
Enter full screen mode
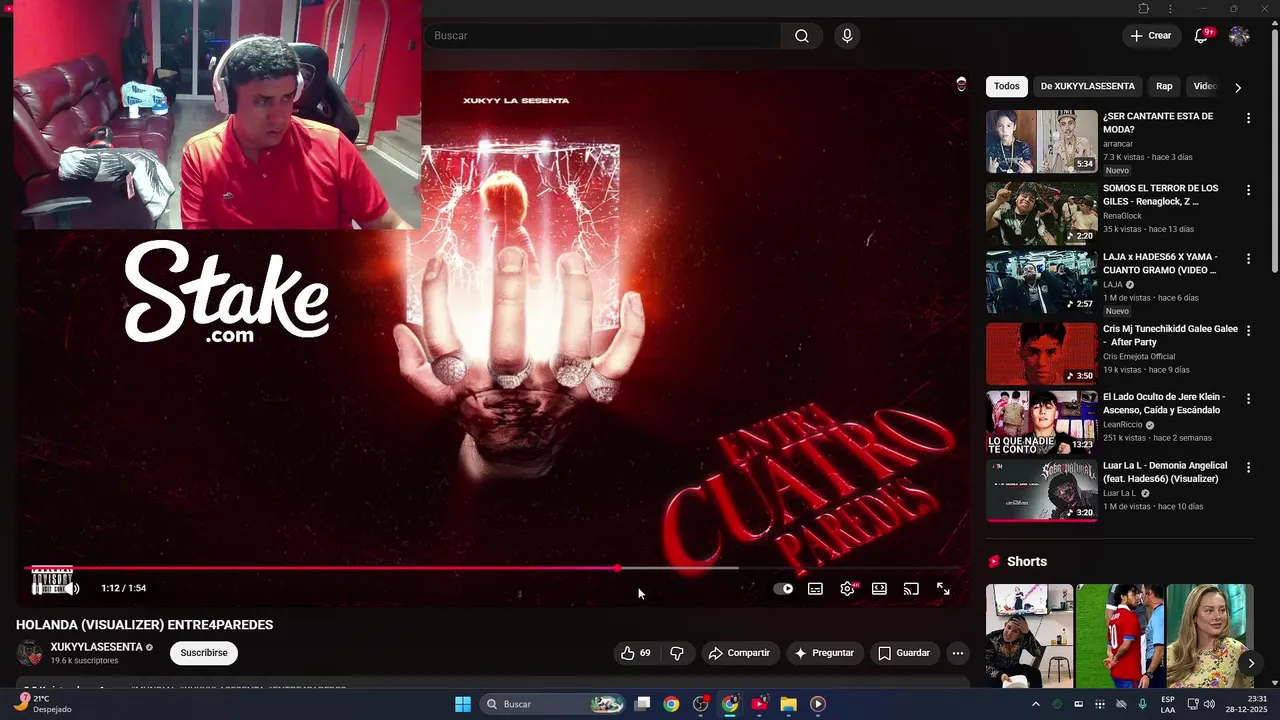[x=943, y=589]
